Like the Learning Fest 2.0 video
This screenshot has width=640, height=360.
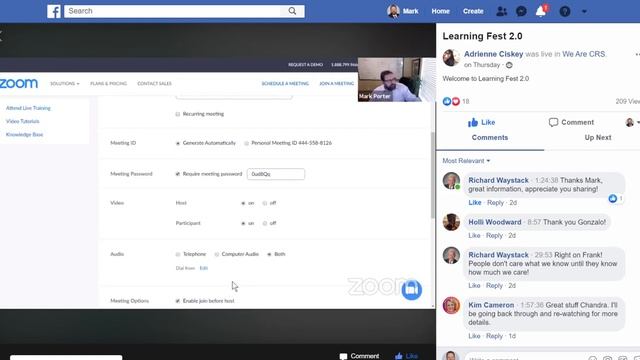(x=482, y=122)
